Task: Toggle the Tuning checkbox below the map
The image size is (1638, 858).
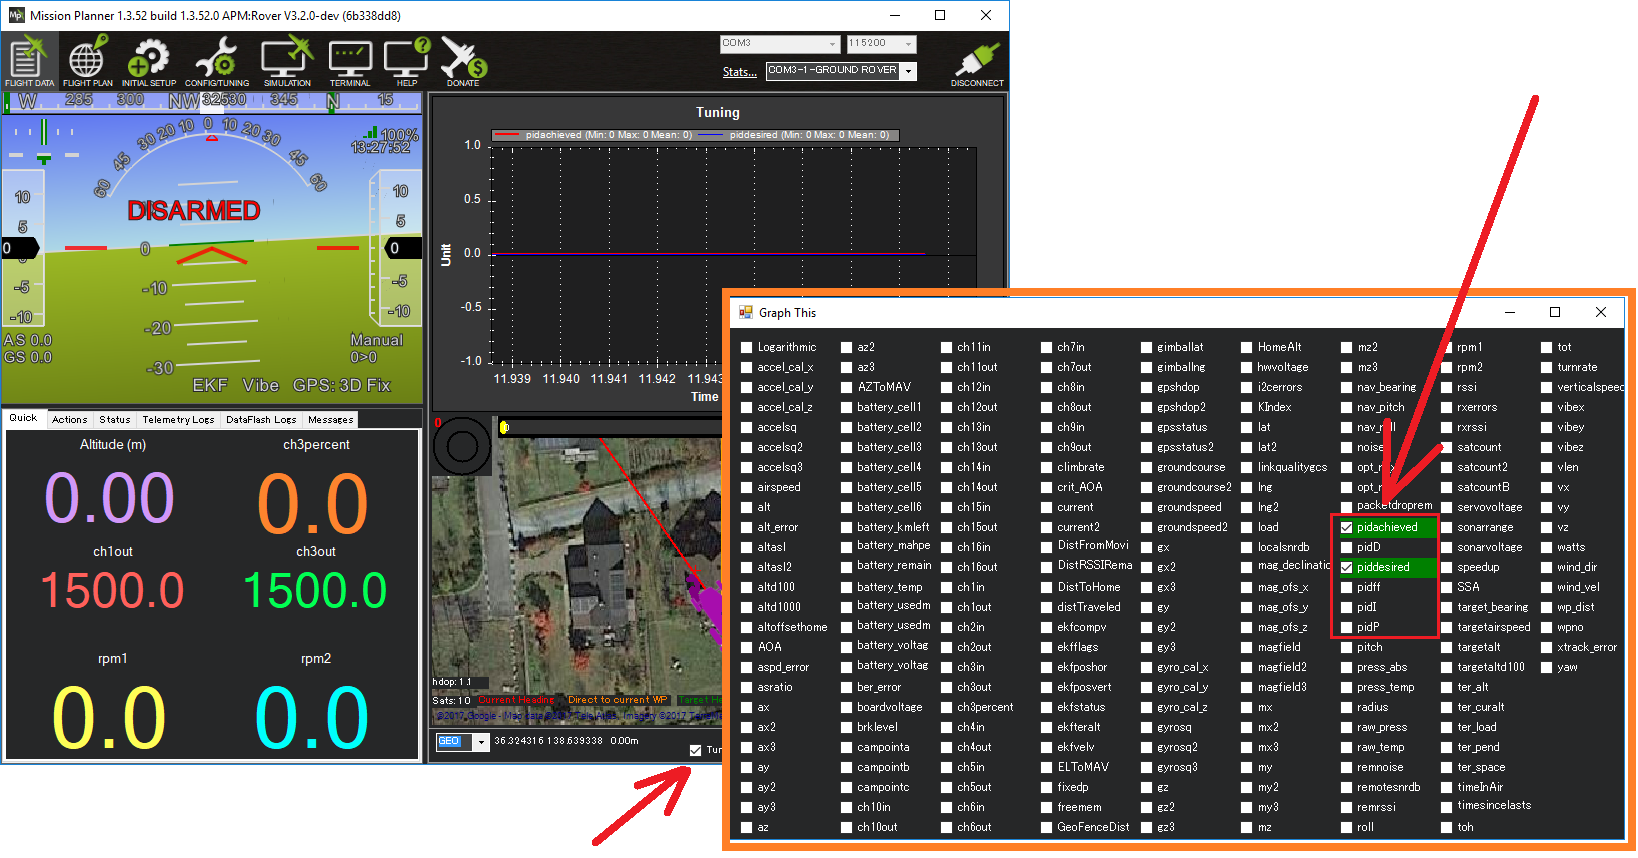Action: [x=695, y=750]
